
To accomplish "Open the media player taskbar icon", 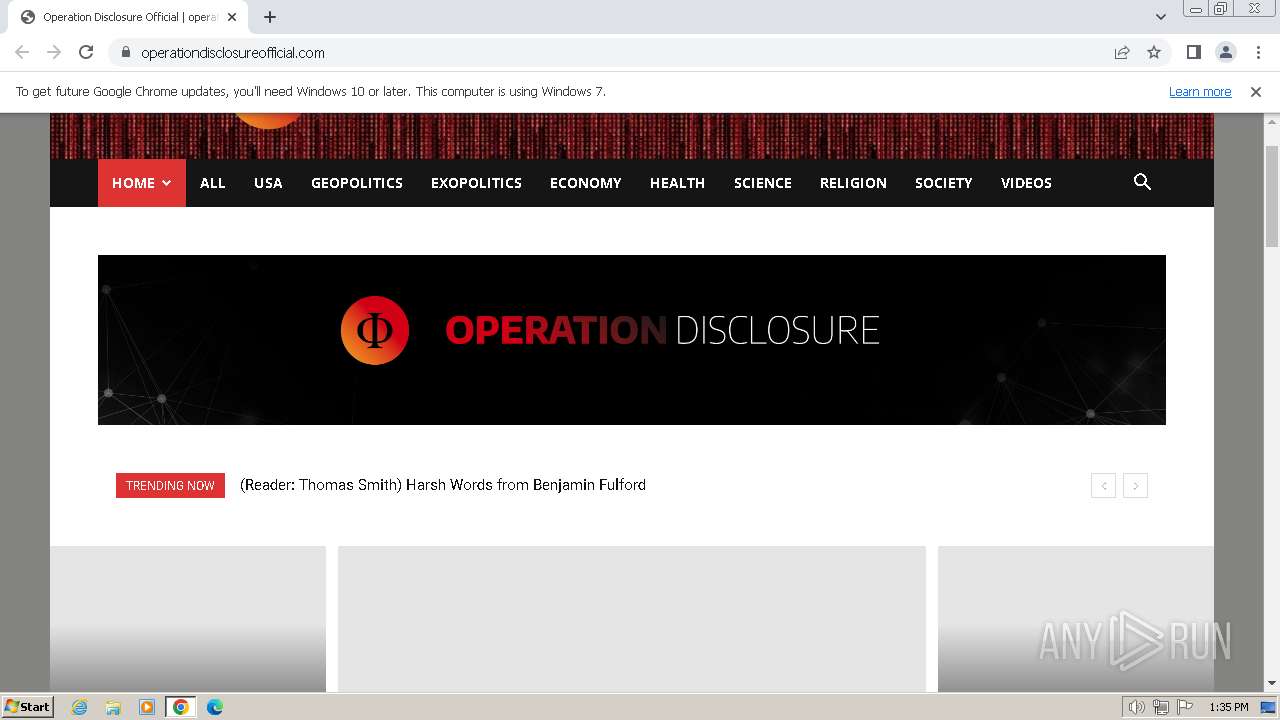I will 147,707.
